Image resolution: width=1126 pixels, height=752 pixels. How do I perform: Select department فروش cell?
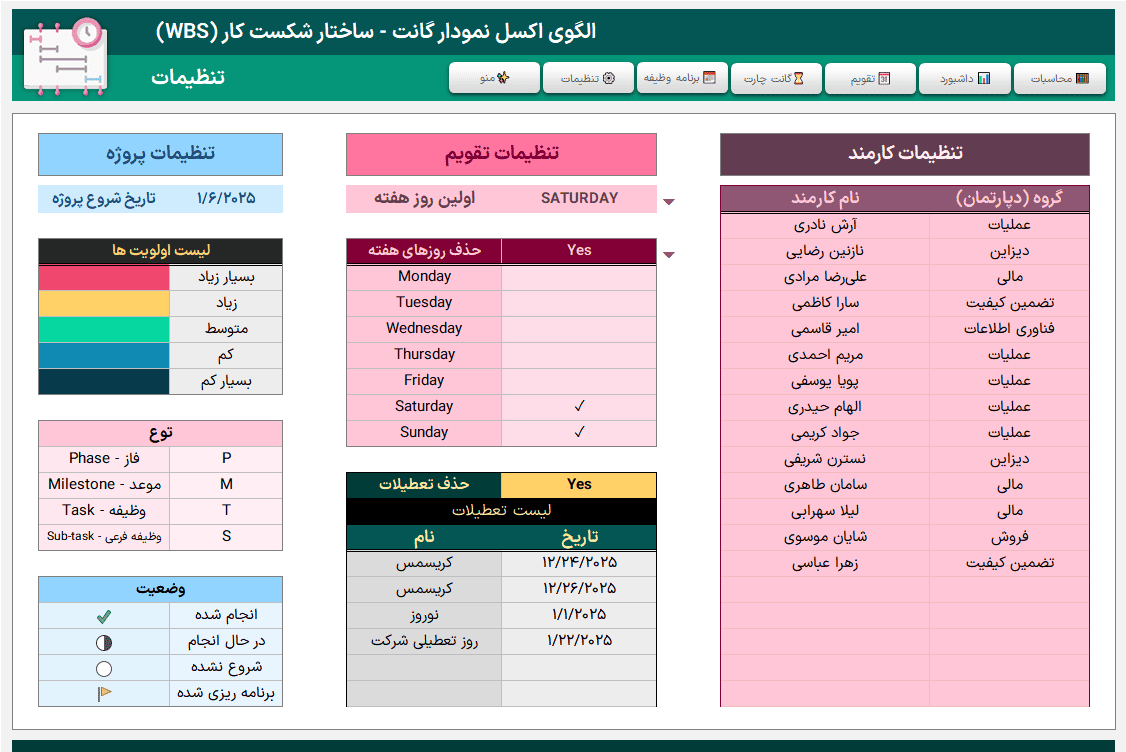tap(1009, 537)
